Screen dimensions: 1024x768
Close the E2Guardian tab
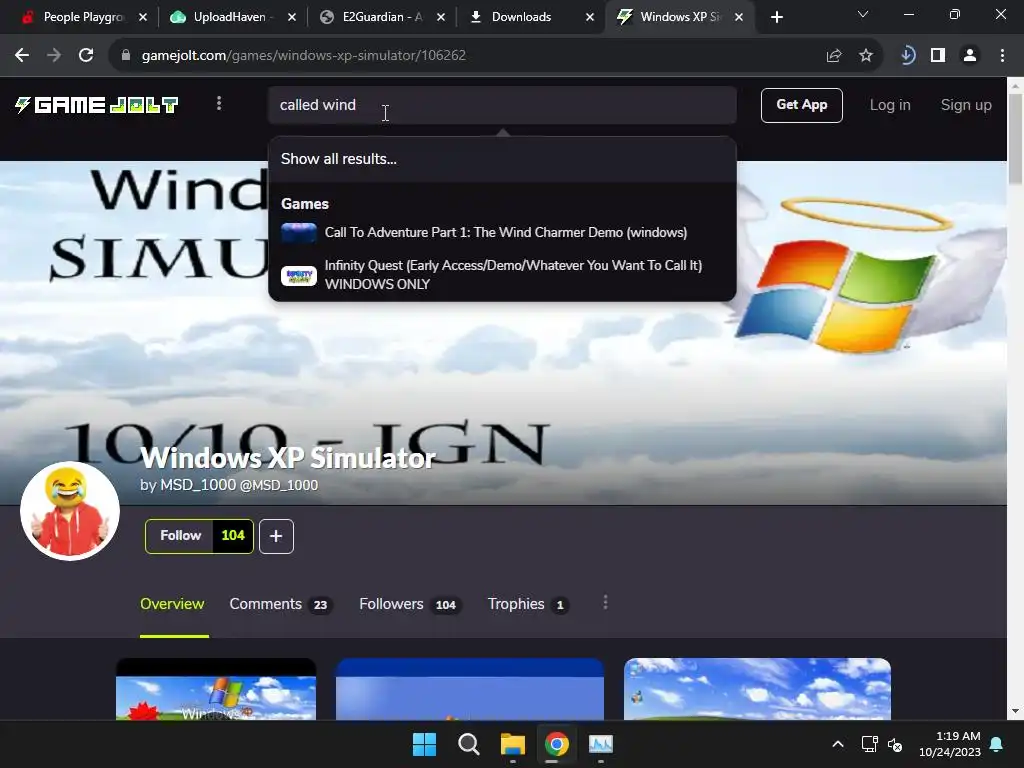pyautogui.click(x=441, y=17)
